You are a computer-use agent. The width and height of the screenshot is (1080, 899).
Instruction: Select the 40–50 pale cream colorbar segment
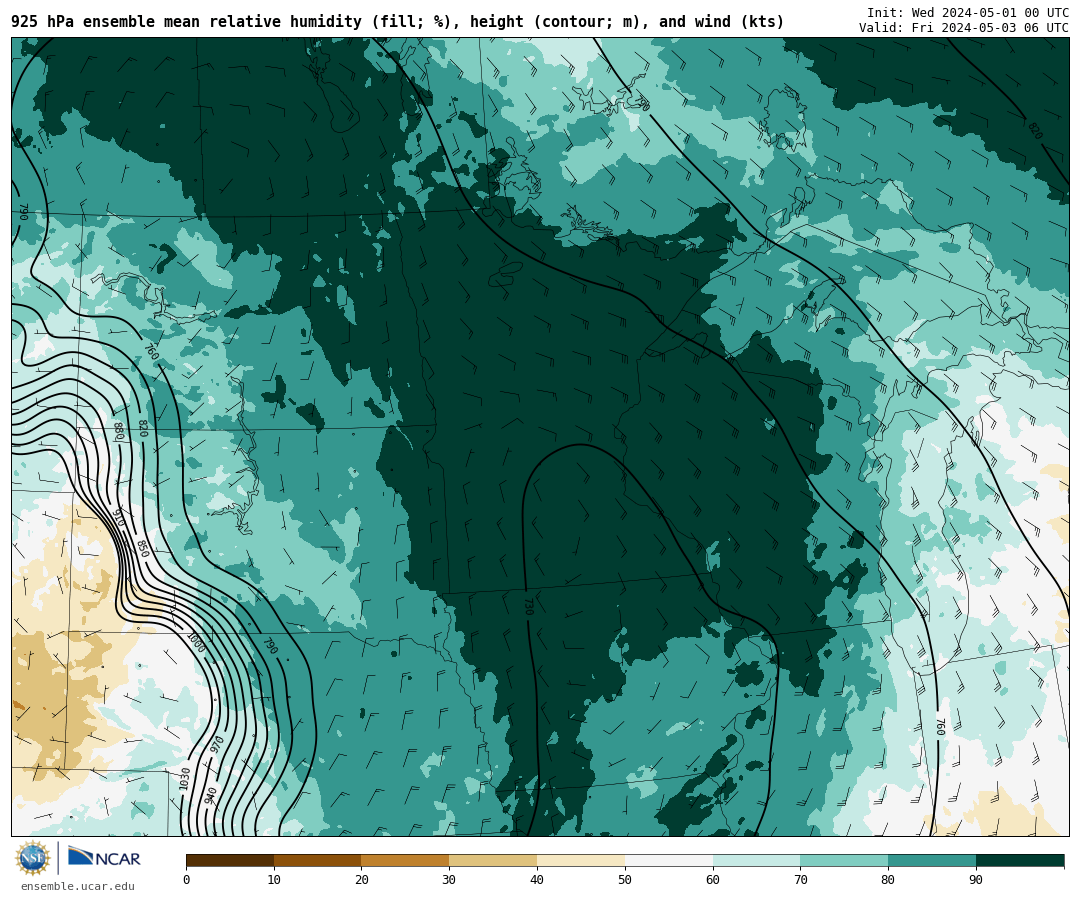coord(581,860)
